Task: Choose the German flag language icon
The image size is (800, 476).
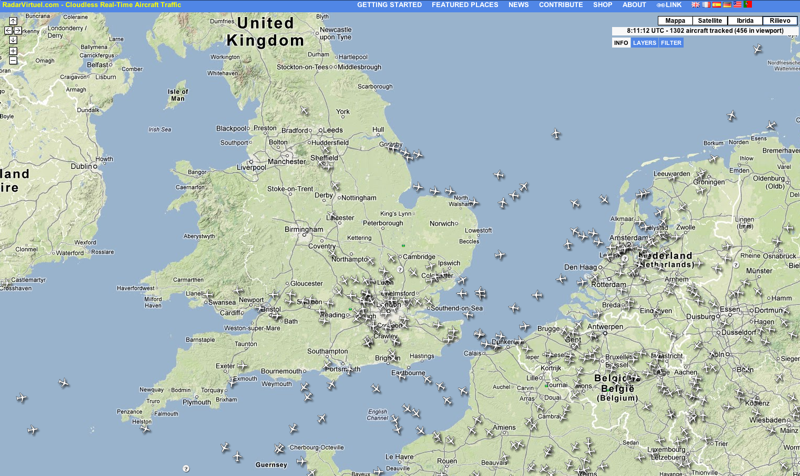Action: [x=727, y=5]
